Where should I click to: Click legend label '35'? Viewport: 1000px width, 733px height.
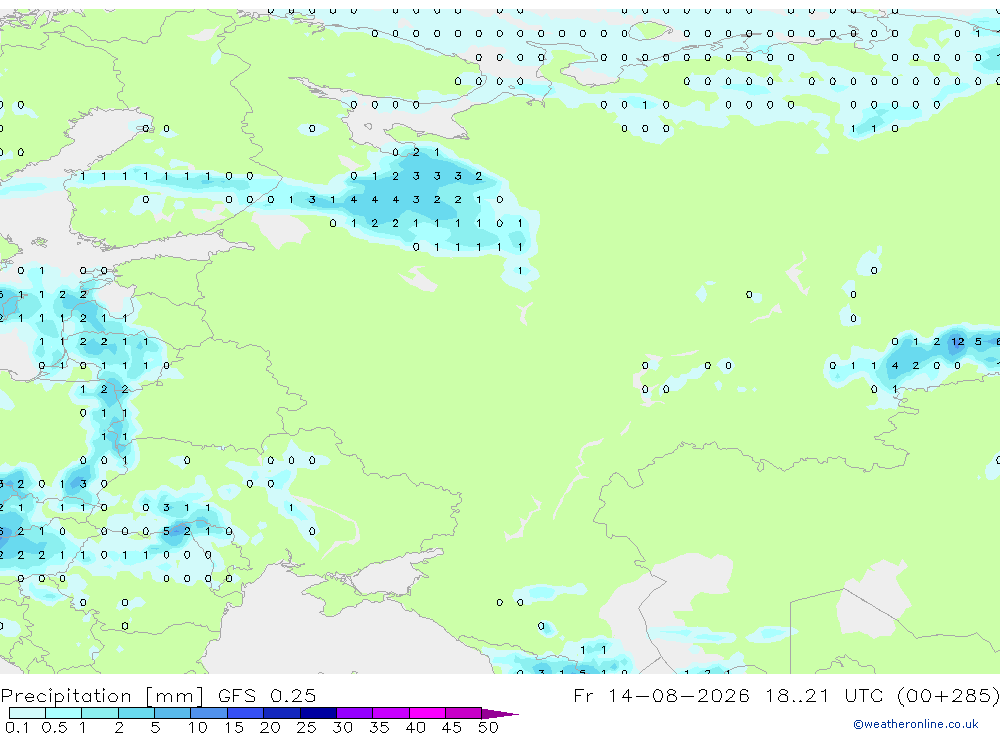(379, 727)
